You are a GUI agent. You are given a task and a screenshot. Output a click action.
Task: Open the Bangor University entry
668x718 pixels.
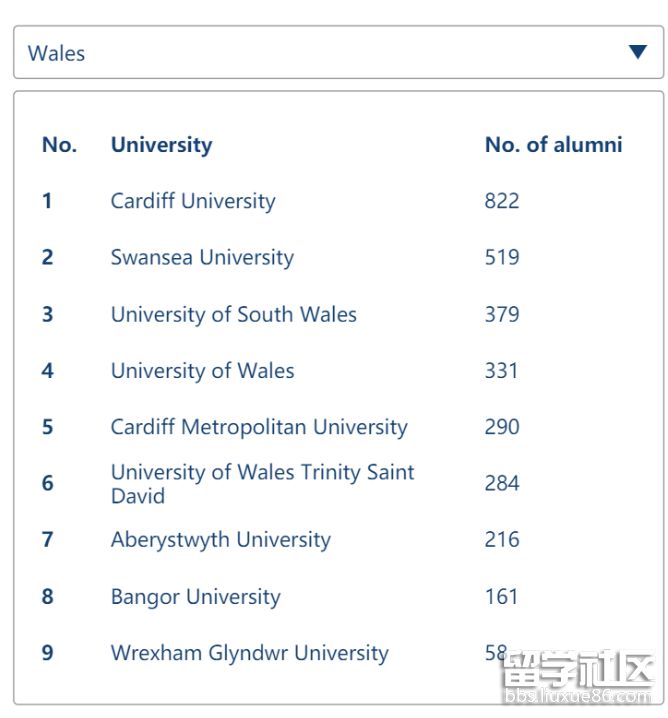195,597
